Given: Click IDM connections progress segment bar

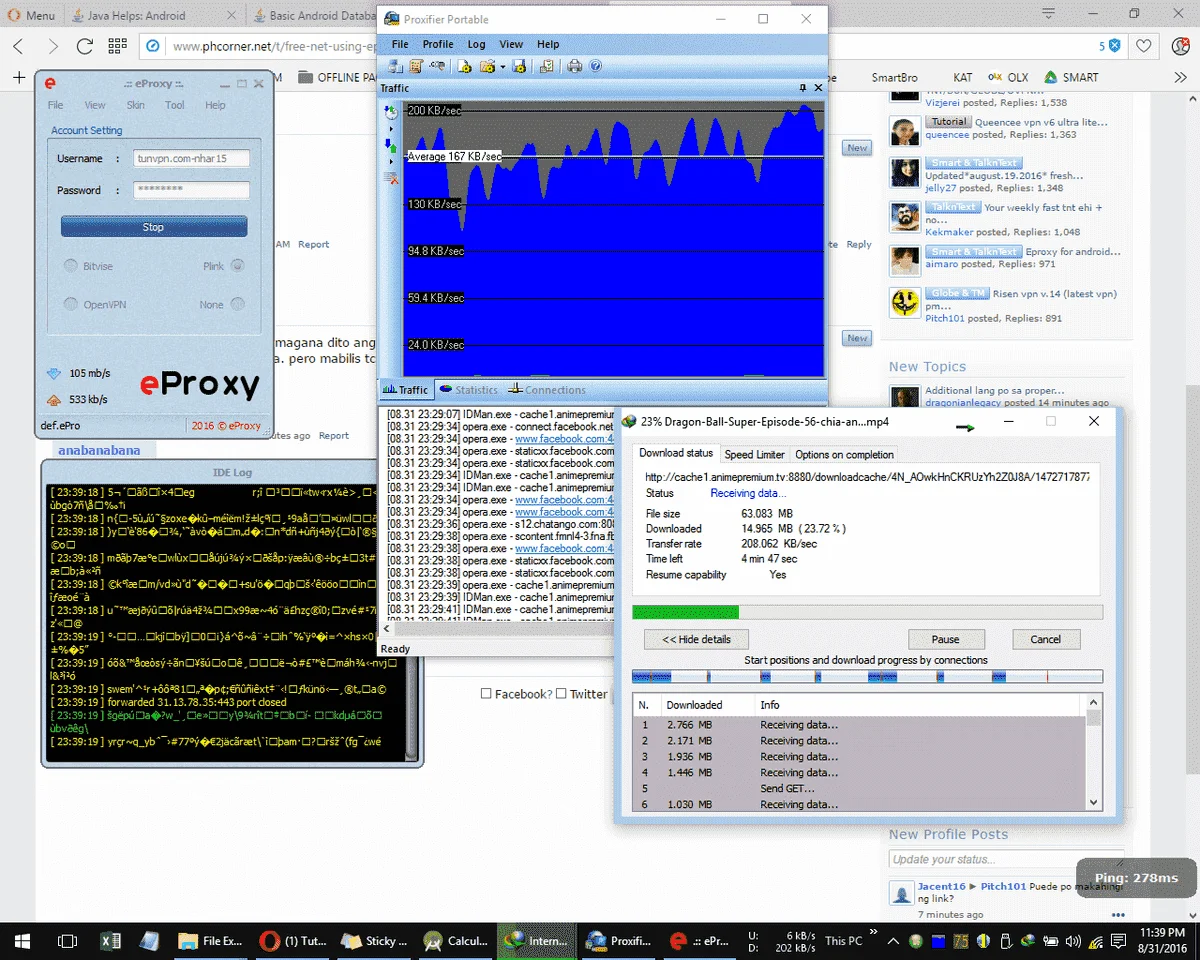Looking at the screenshot, I should click(867, 677).
